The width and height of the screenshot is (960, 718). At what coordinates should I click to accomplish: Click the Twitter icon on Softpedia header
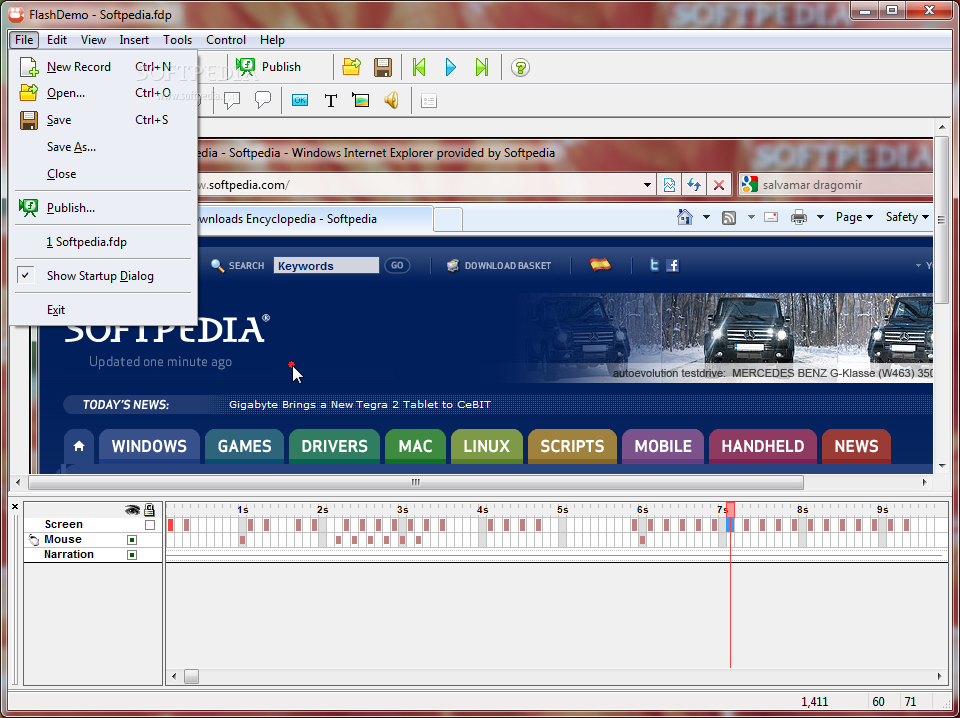click(x=654, y=265)
